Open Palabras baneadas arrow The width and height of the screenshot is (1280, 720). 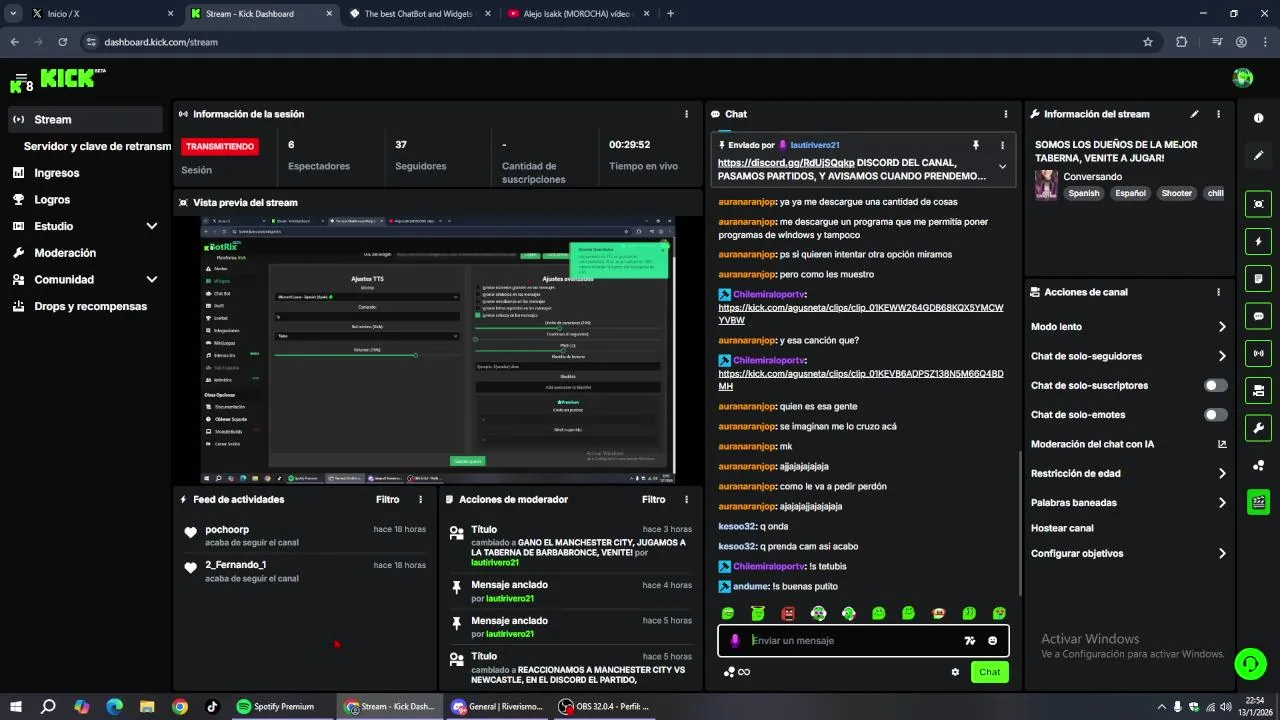pyautogui.click(x=1222, y=503)
